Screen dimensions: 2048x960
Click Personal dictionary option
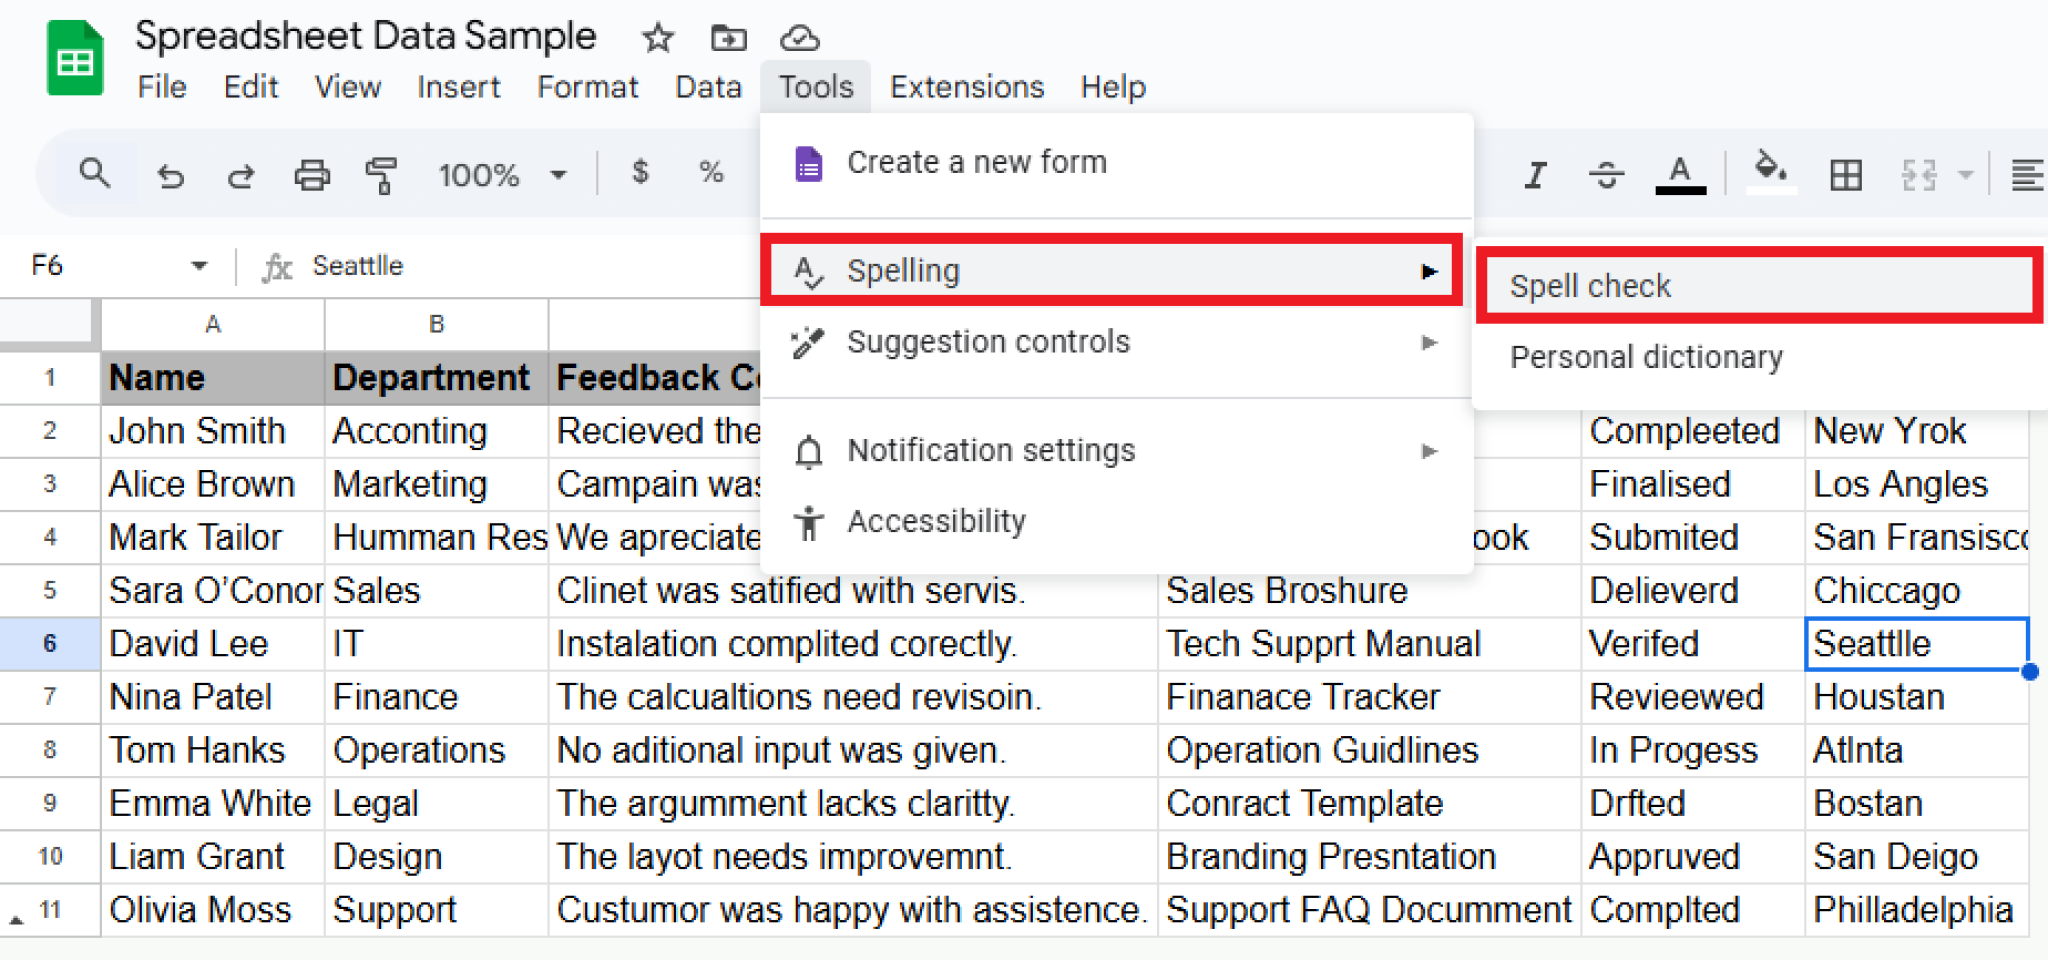pos(1646,357)
